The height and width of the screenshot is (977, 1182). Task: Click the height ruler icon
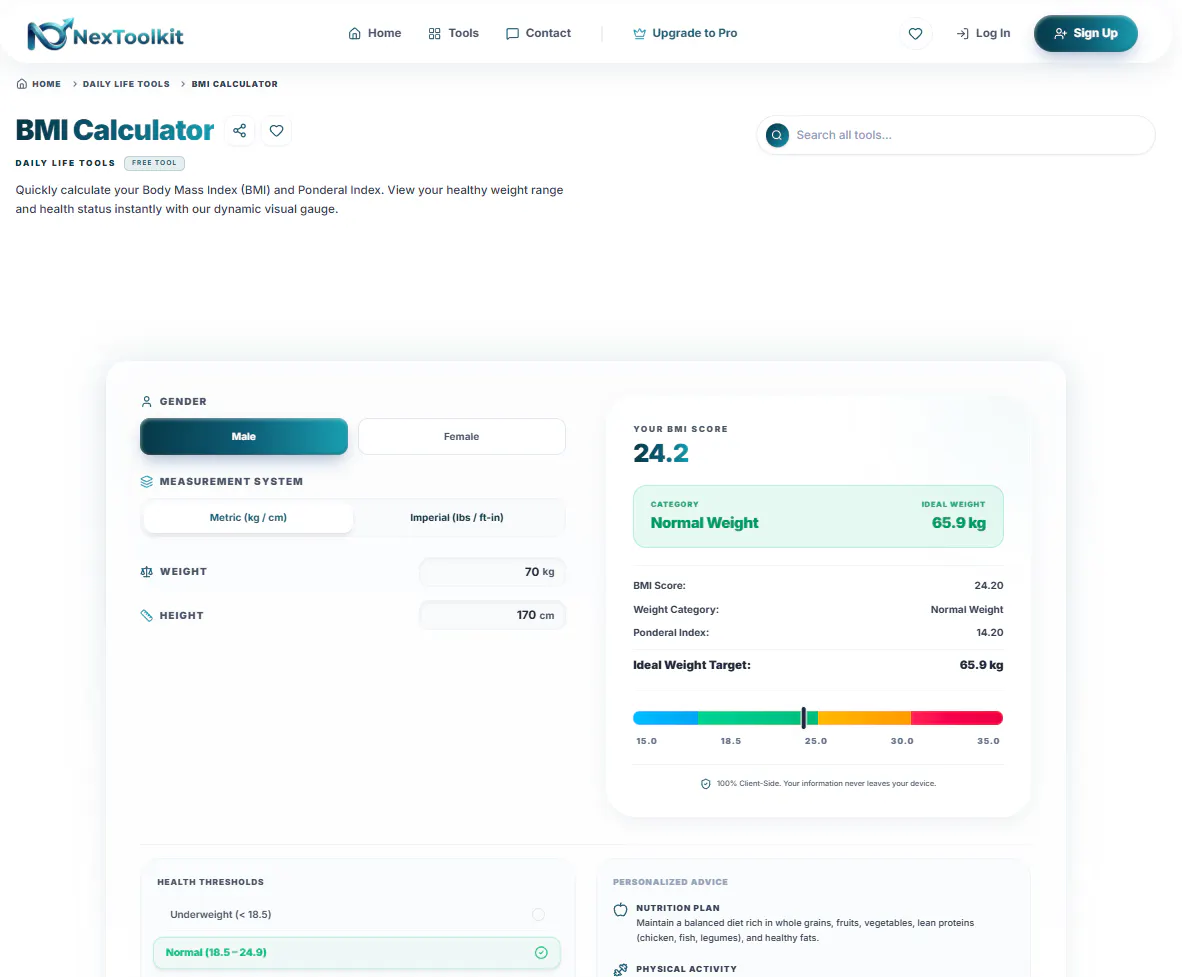(147, 615)
